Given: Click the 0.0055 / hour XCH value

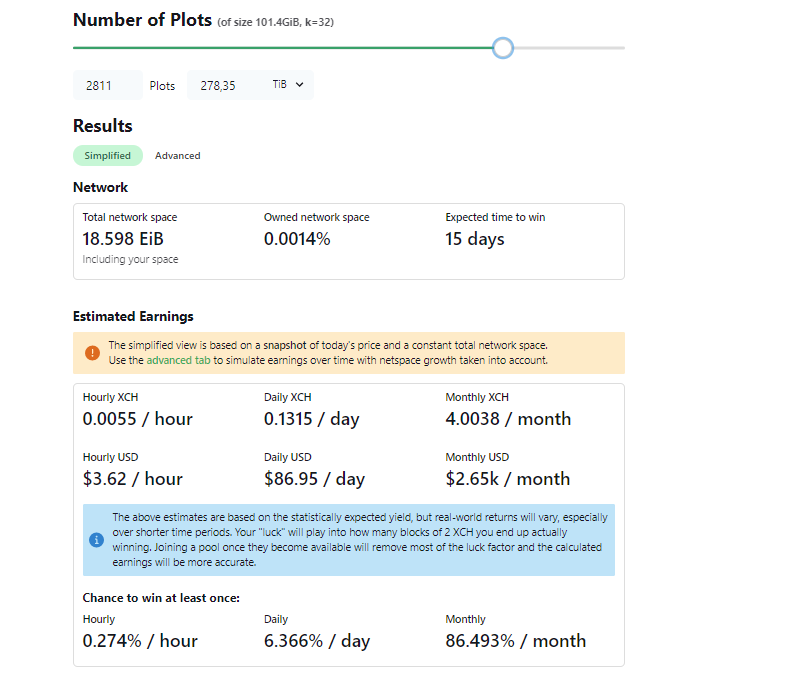Looking at the screenshot, I should (x=138, y=419).
